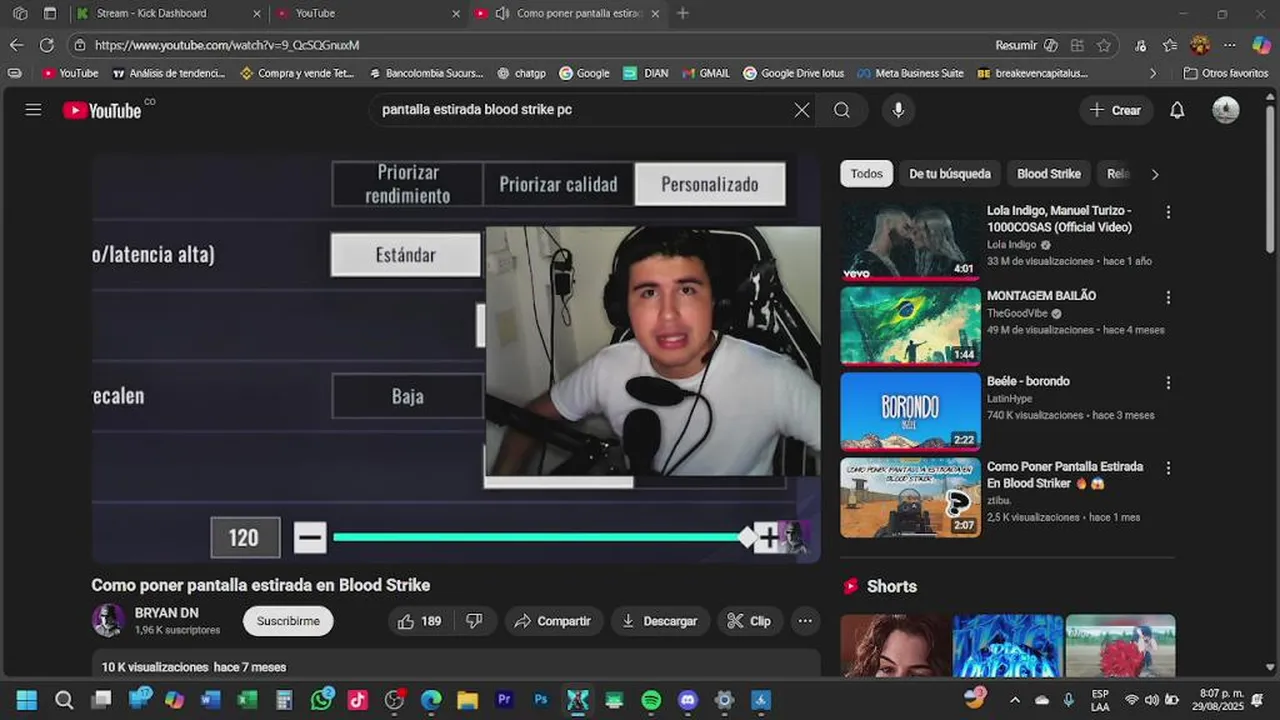The image size is (1280, 720).
Task: Open the Lola Indigo 1000COSAS thumbnail
Action: pos(910,240)
